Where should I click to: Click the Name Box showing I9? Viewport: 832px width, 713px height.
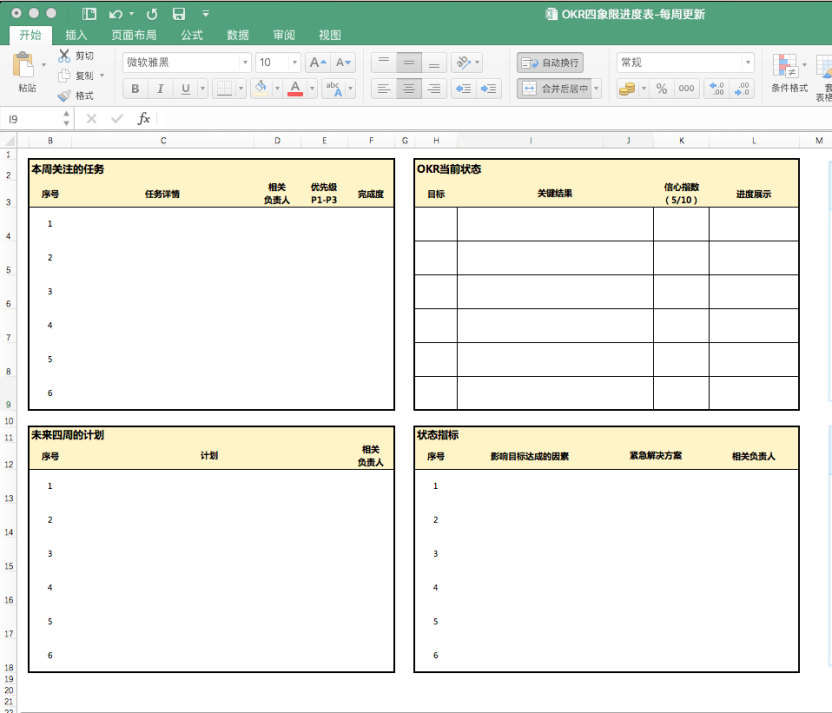point(32,119)
